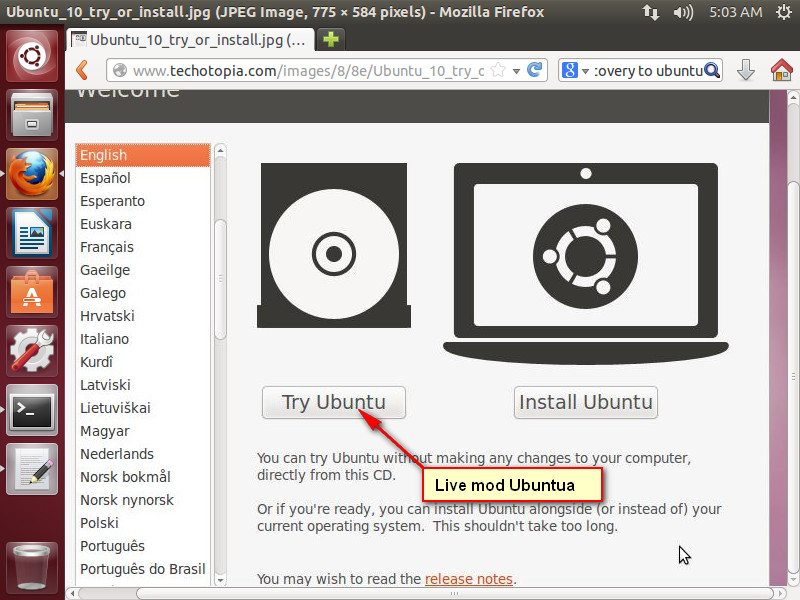The height and width of the screenshot is (600, 800).
Task: Go to the Firefox home page icon
Action: coord(781,70)
